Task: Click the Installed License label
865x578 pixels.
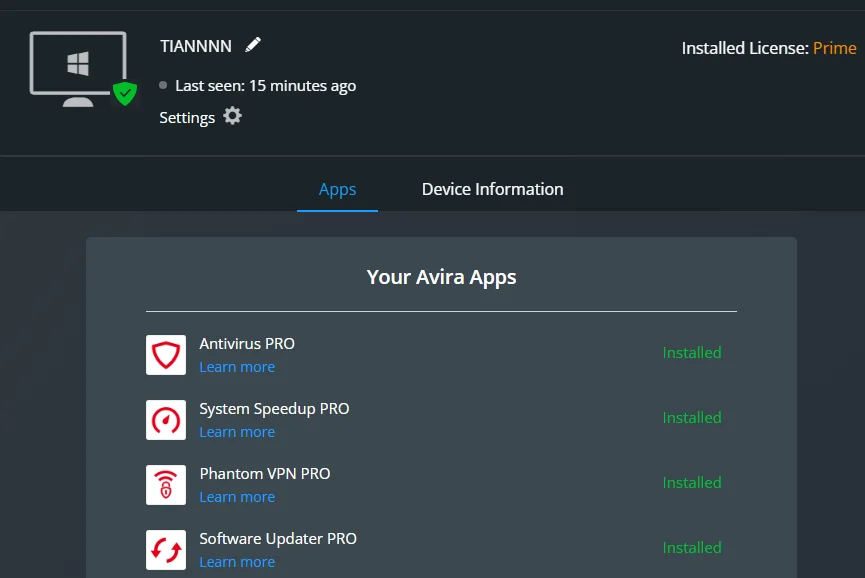Action: pos(745,48)
